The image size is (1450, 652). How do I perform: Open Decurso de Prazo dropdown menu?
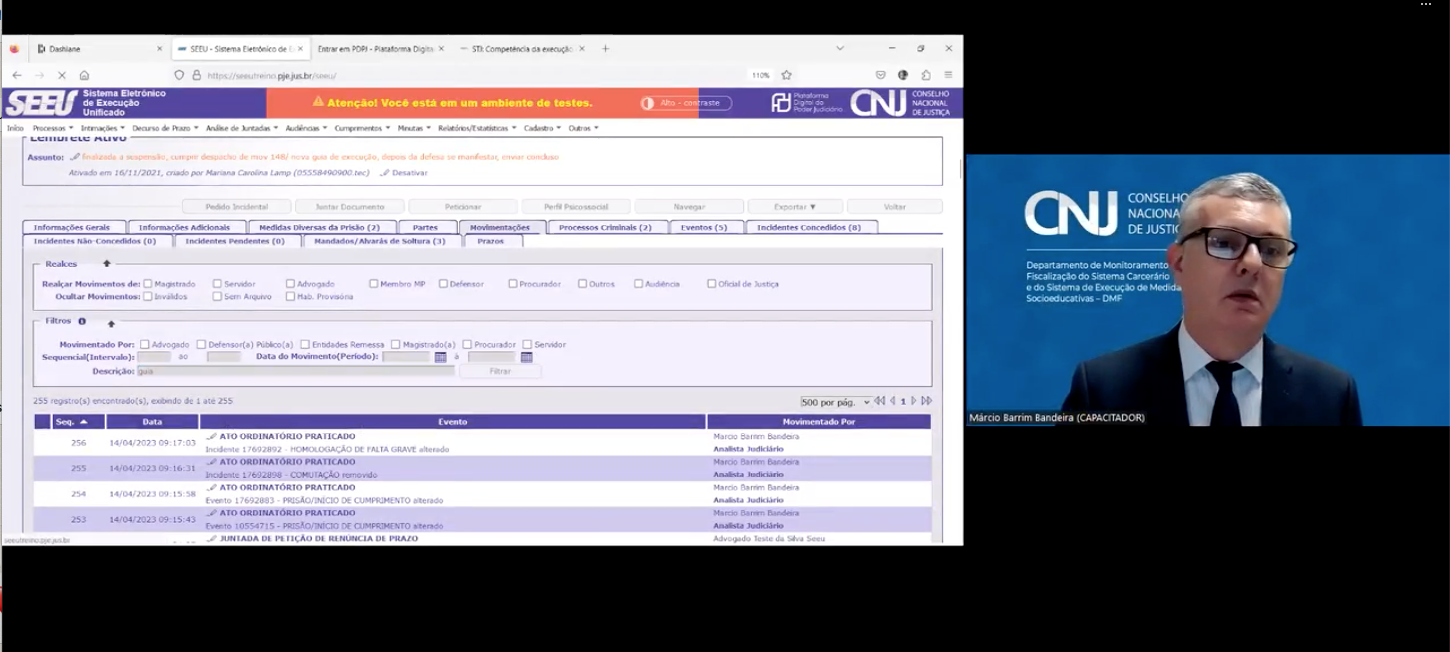point(165,128)
